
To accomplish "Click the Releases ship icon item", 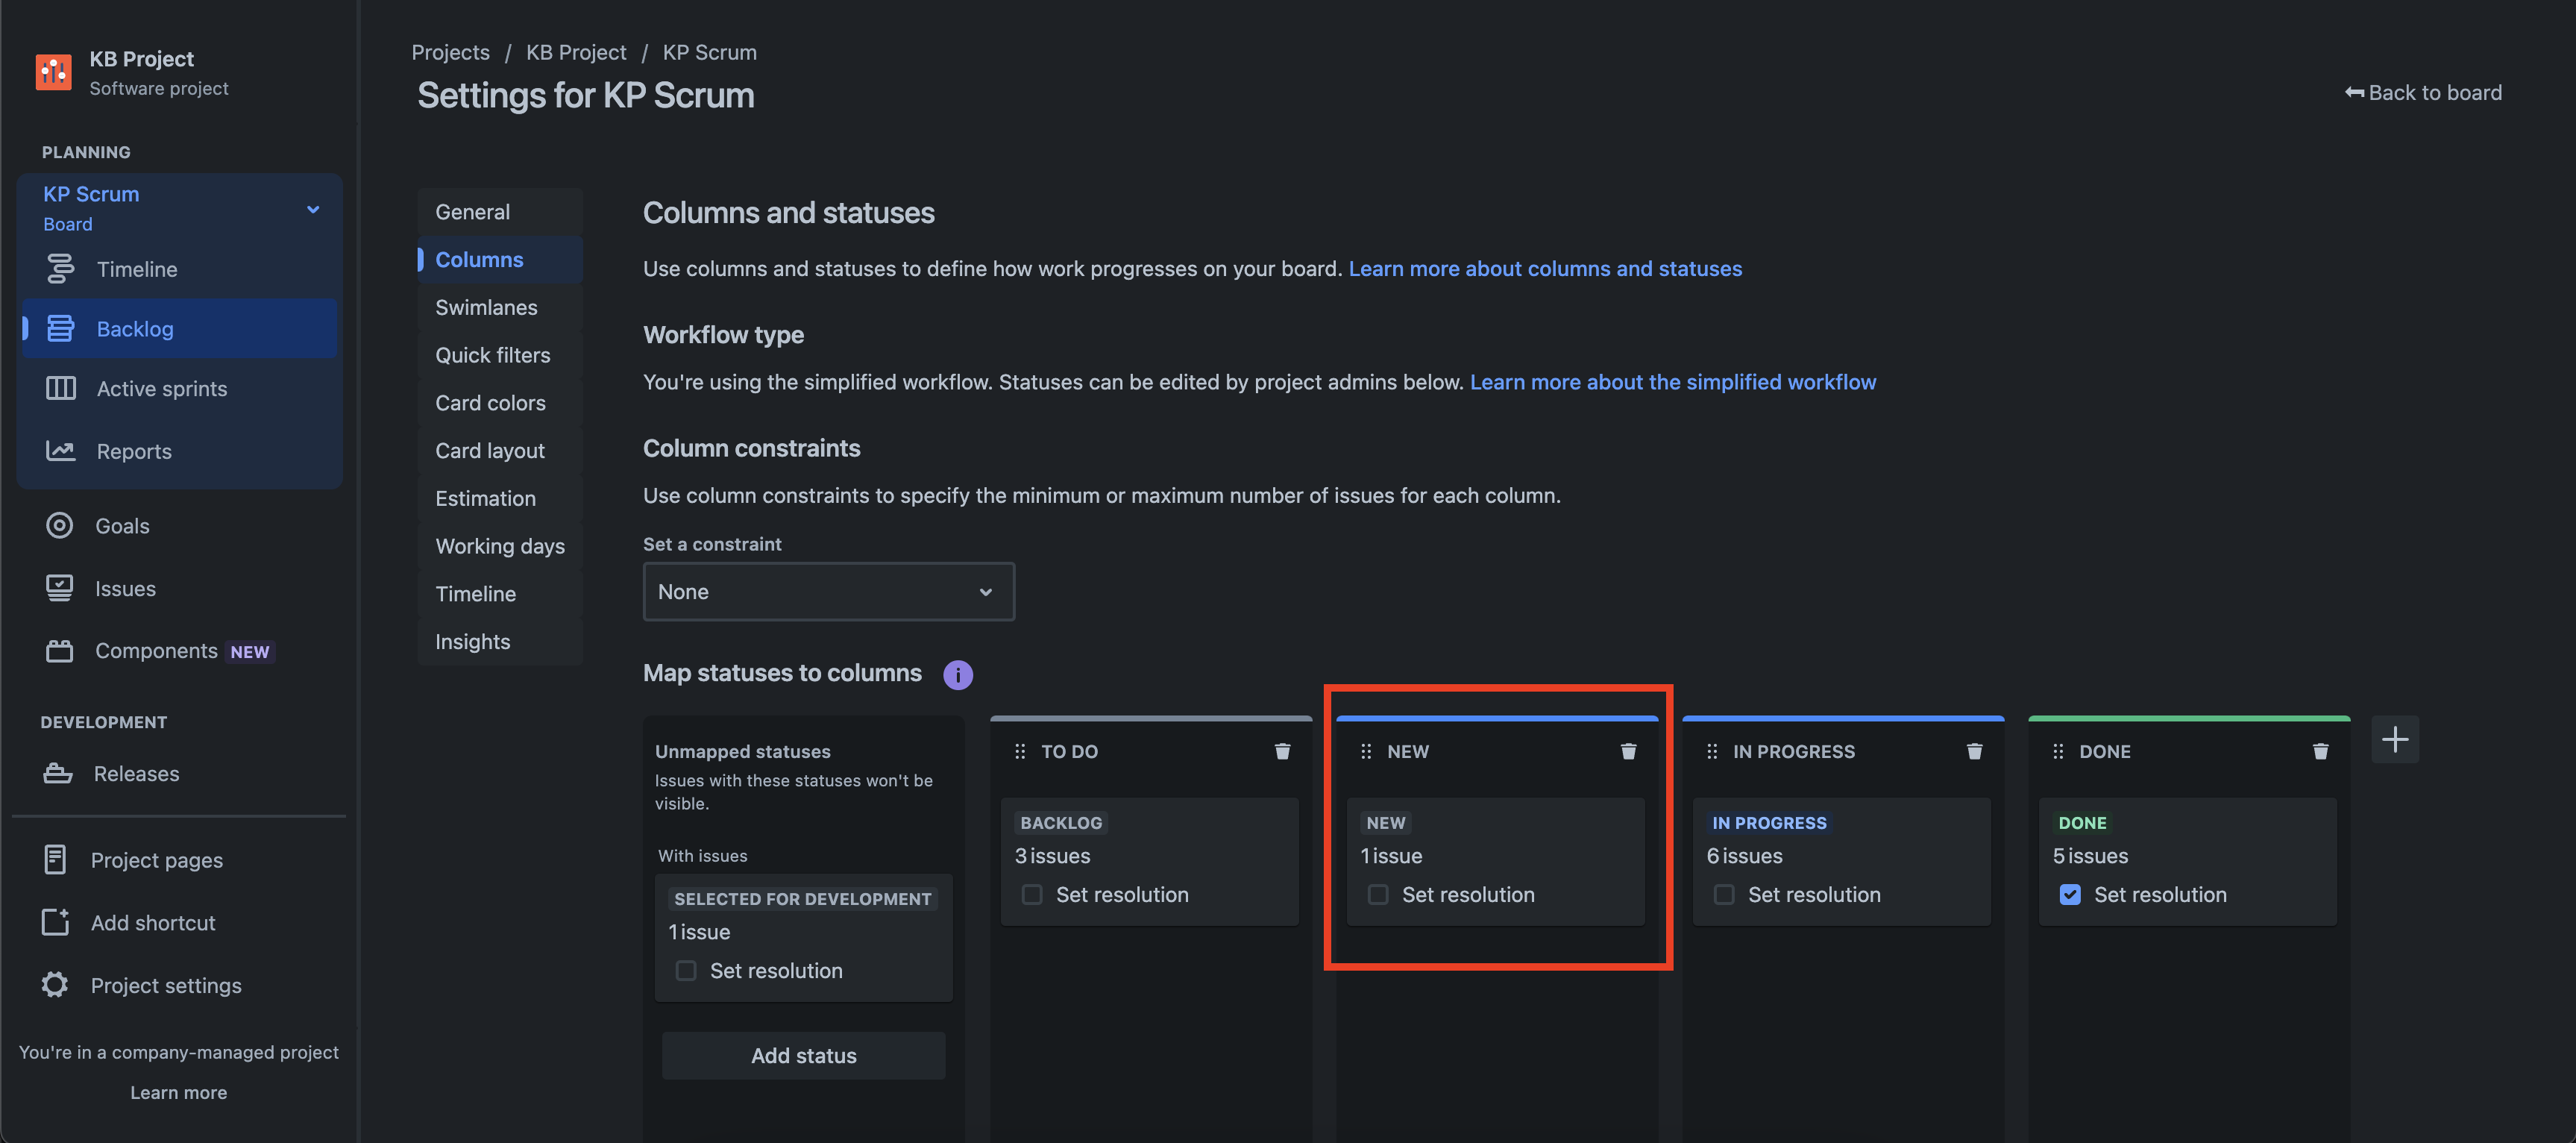I will click(x=58, y=773).
